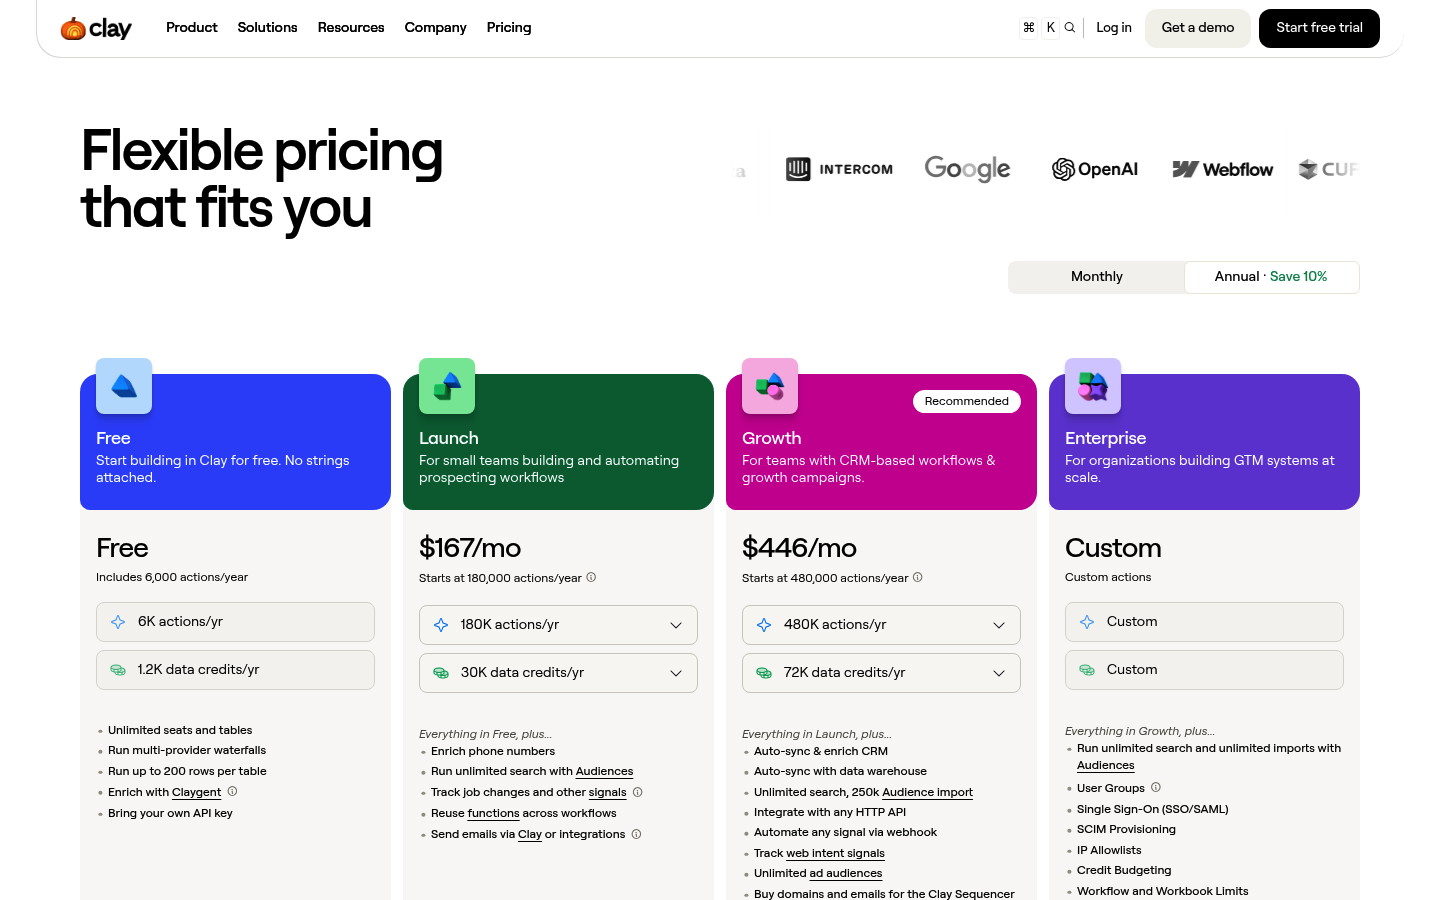This screenshot has width=1440, height=900.
Task: Click the Growth plan pink icon
Action: [770, 386]
